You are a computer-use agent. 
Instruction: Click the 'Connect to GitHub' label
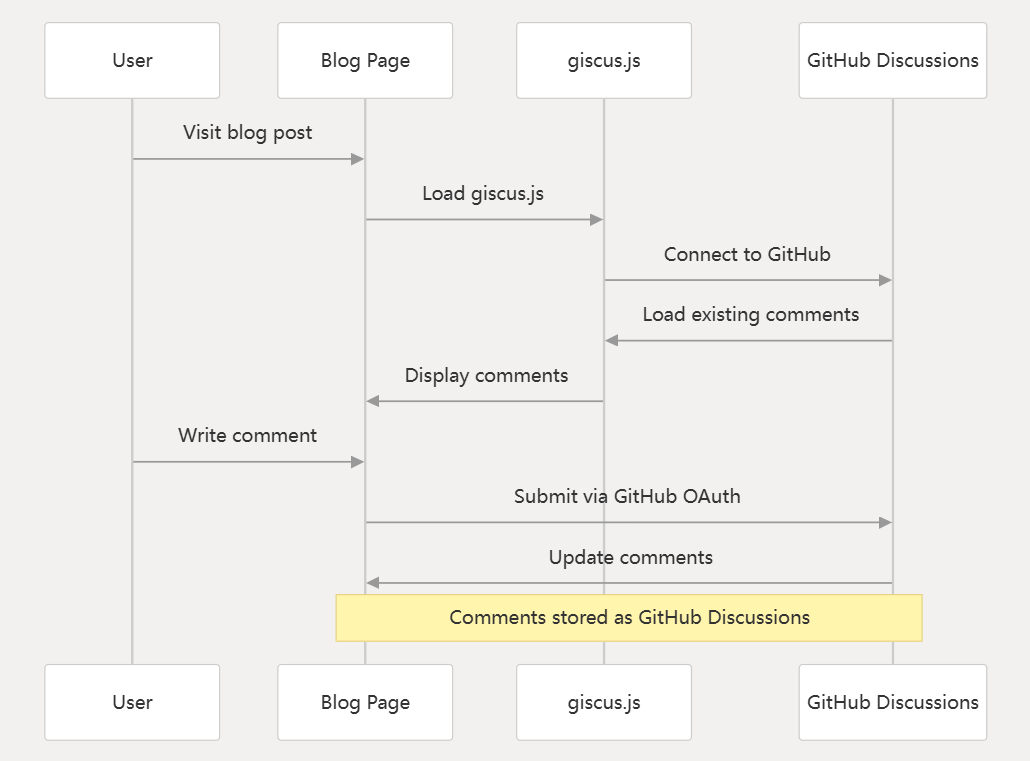pos(747,254)
